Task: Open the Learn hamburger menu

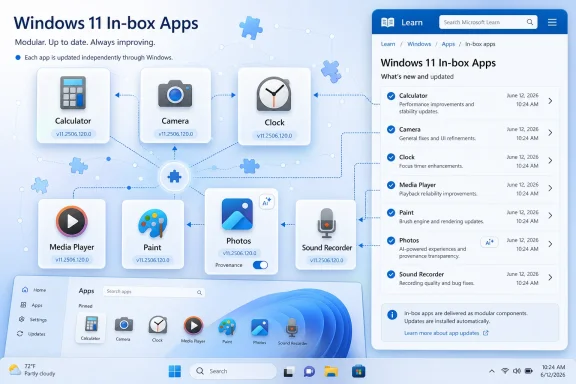Action: (552, 22)
